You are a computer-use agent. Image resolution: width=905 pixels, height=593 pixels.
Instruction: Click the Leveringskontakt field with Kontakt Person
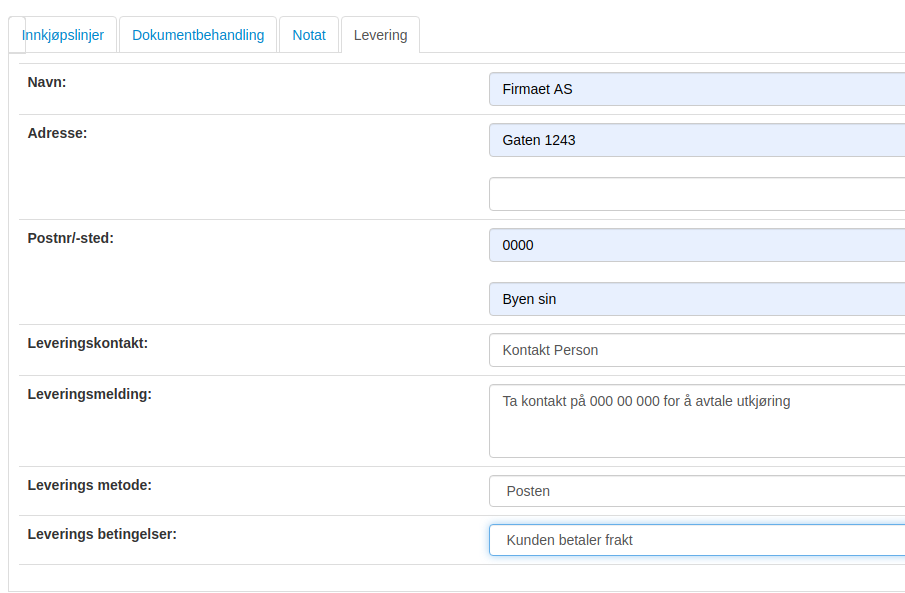(x=697, y=350)
